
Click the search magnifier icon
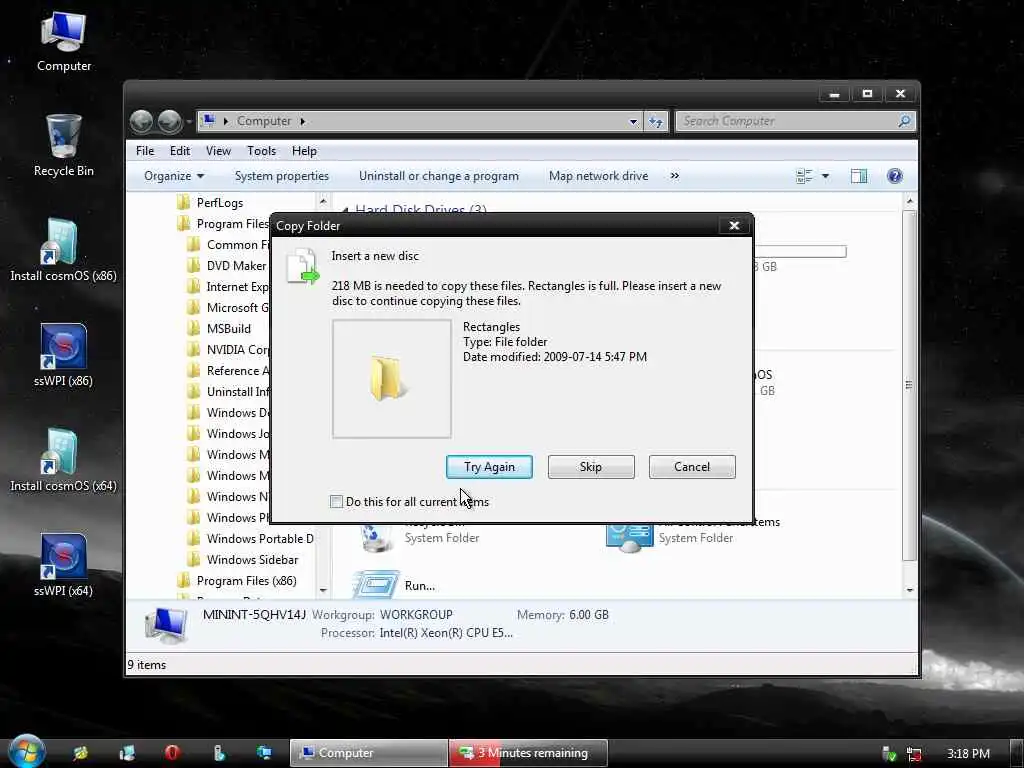point(904,121)
